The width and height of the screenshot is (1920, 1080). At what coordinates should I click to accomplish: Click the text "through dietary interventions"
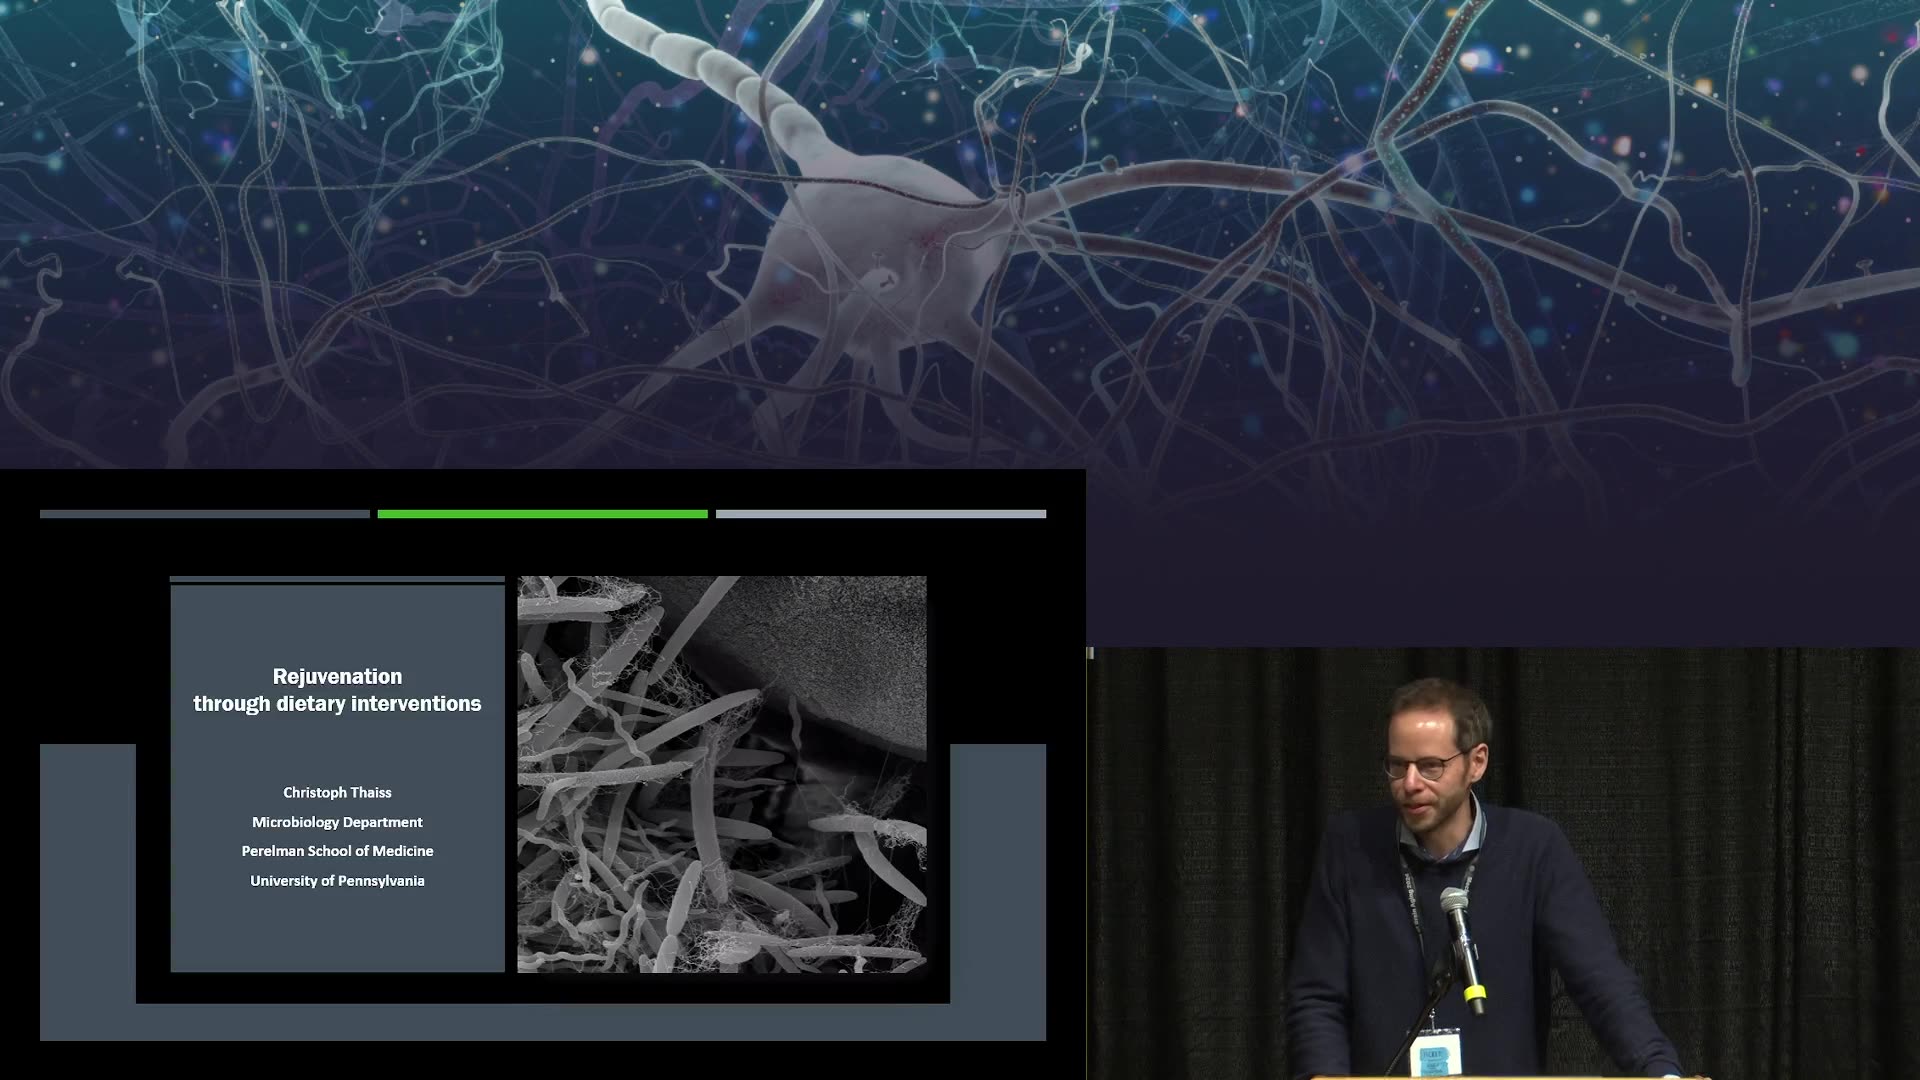(337, 704)
